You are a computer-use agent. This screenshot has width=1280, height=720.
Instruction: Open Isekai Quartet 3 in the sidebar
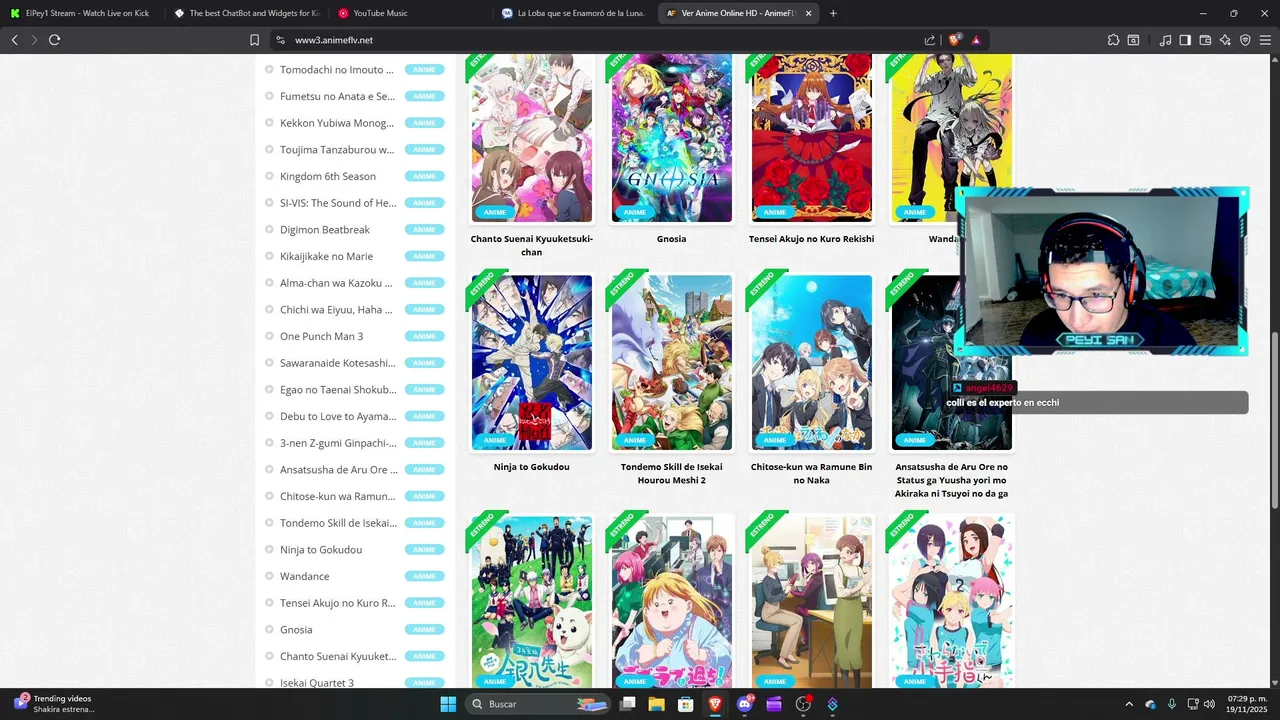pos(317,683)
